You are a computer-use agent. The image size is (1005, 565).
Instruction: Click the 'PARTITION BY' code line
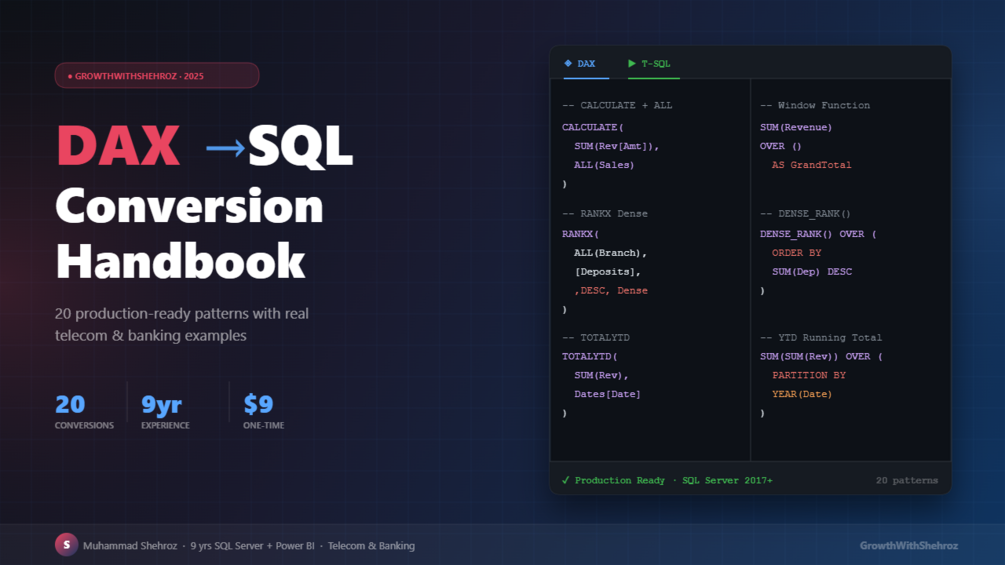tap(809, 375)
